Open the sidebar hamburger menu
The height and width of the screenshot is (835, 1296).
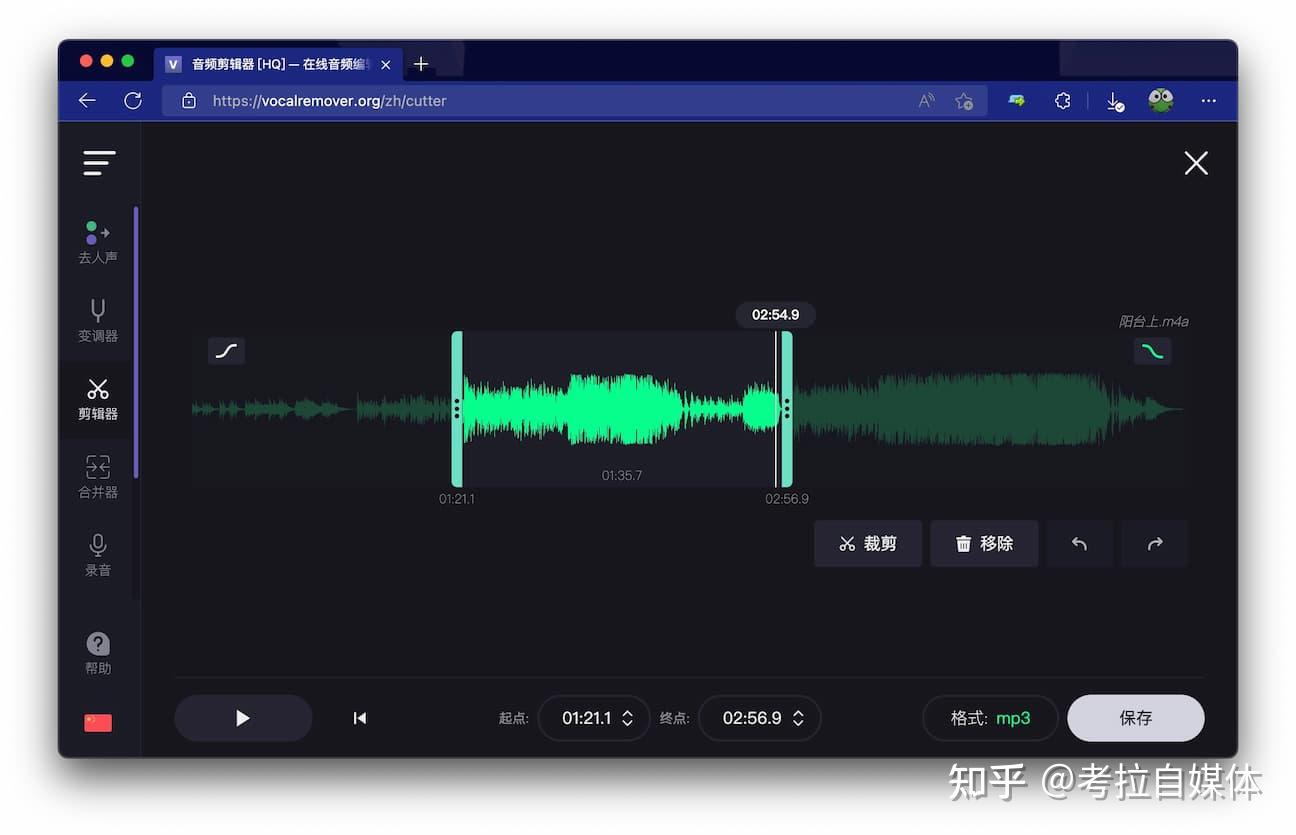[99, 162]
